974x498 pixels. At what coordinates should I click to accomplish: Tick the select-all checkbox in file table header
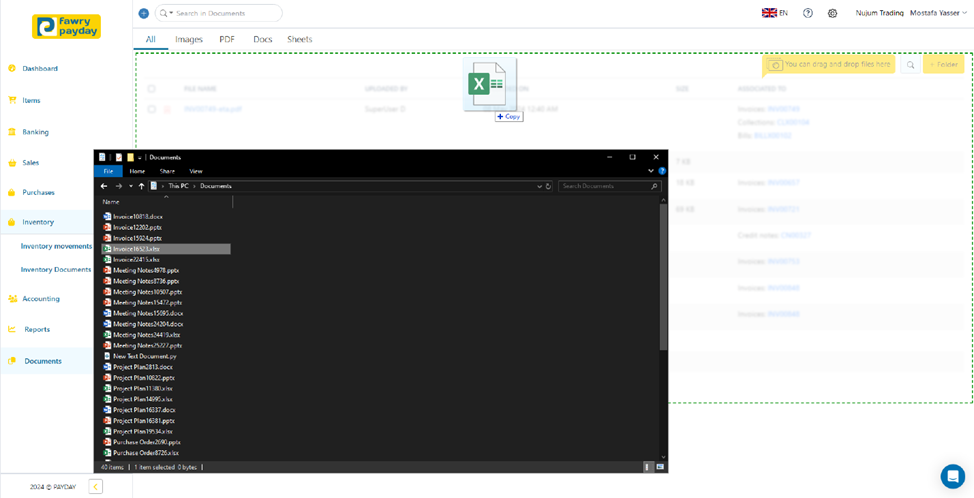(x=152, y=89)
